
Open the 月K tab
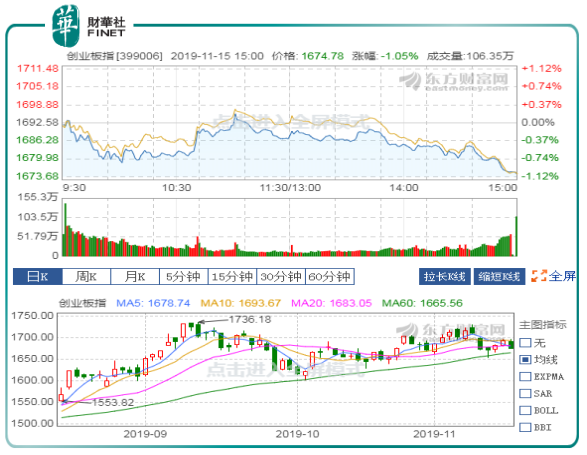pos(135,277)
